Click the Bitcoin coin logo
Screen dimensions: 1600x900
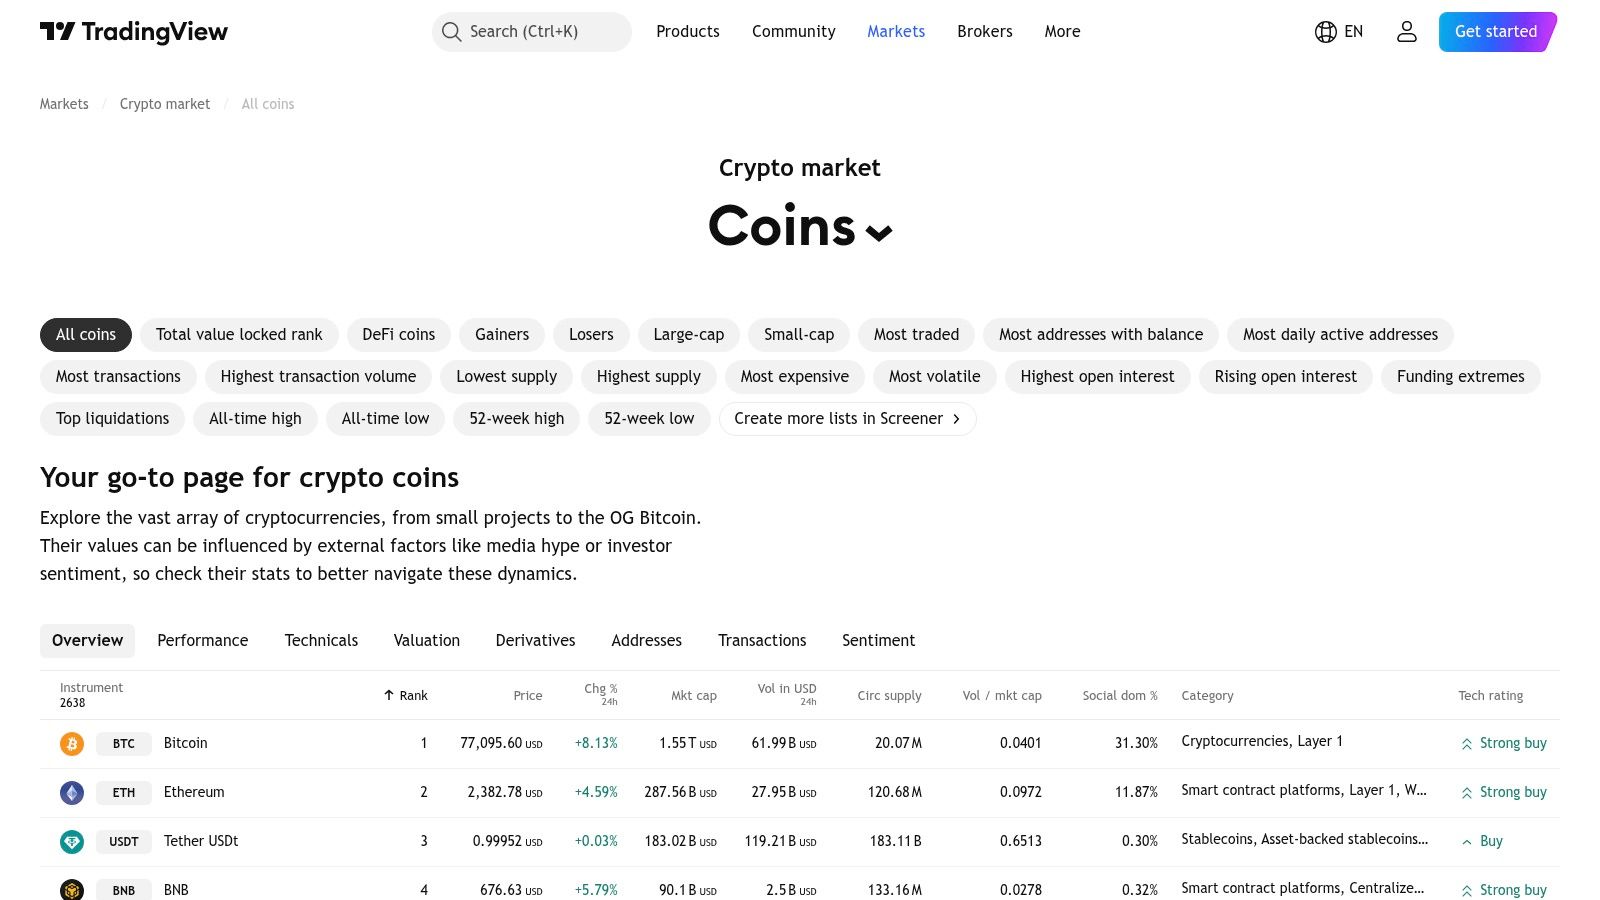(72, 744)
